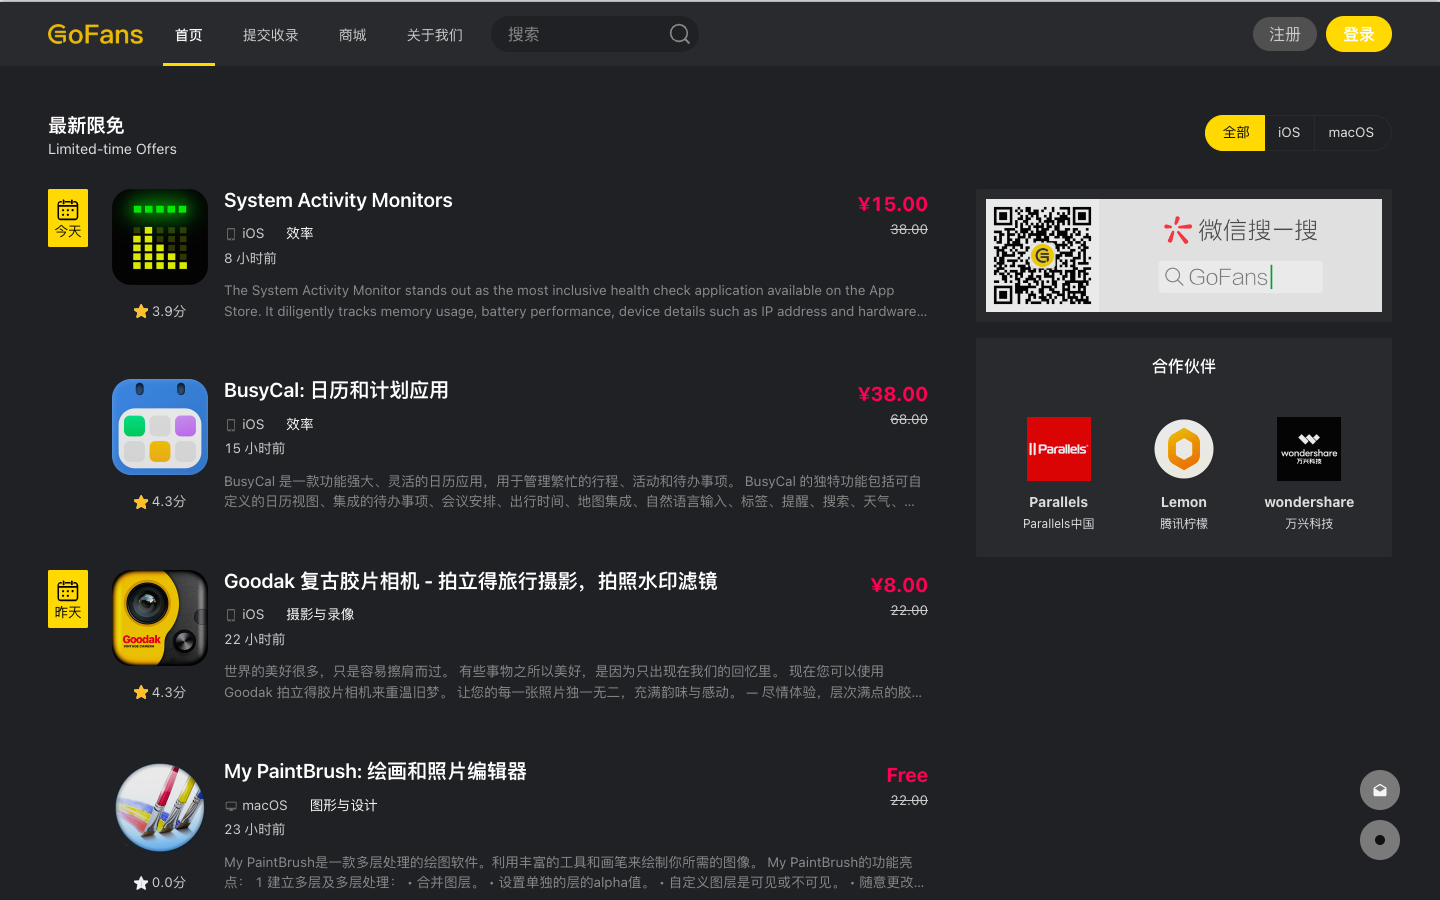
Task: Open the BusyCal calendar app icon
Action: (x=159, y=427)
